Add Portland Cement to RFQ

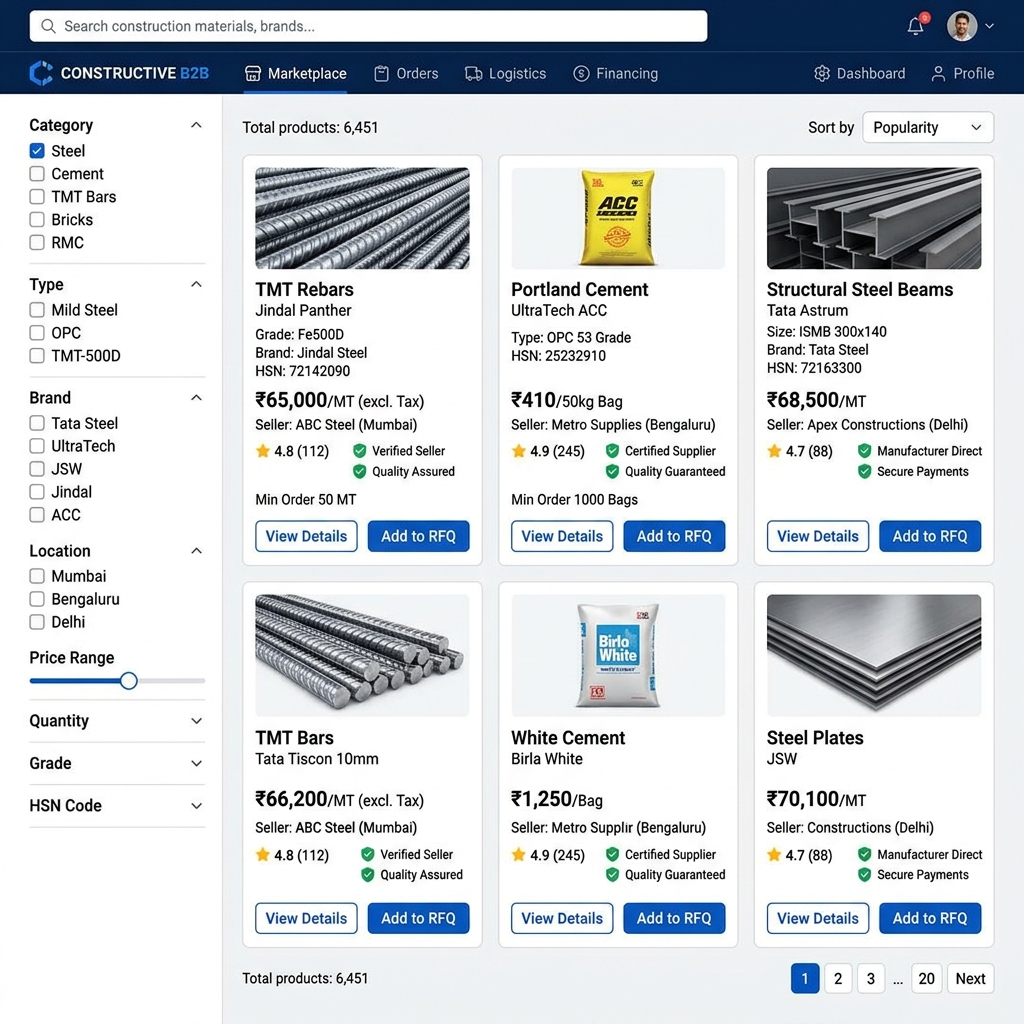coord(674,536)
